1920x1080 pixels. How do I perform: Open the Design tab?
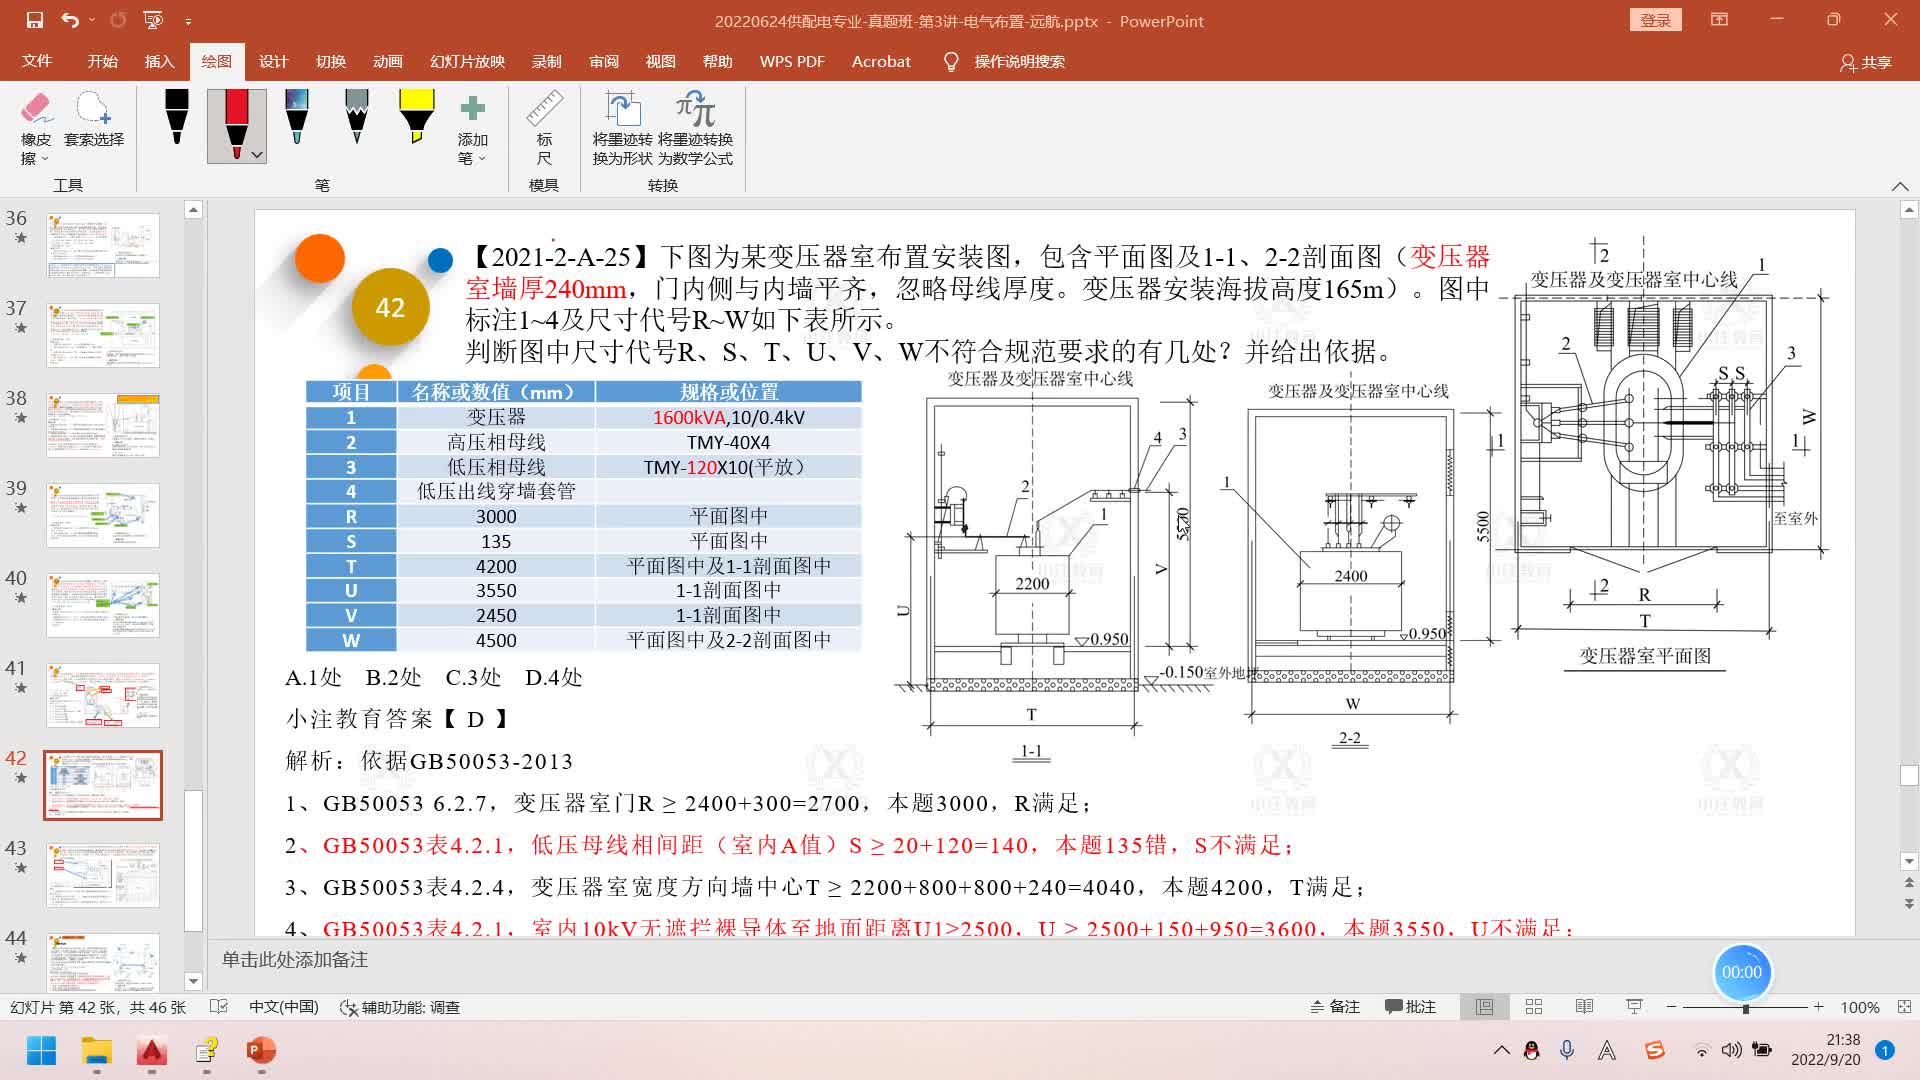click(273, 61)
